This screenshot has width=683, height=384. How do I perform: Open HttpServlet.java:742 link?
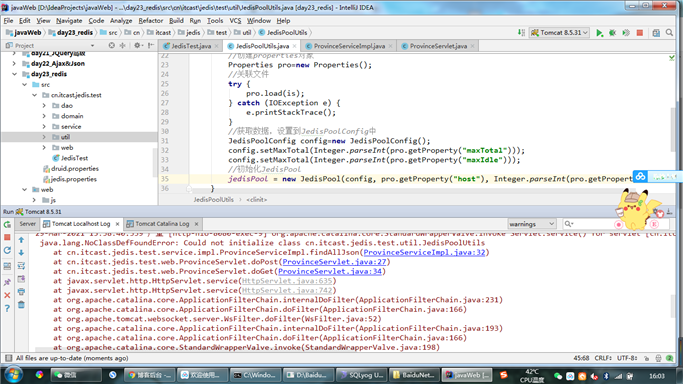287,291
